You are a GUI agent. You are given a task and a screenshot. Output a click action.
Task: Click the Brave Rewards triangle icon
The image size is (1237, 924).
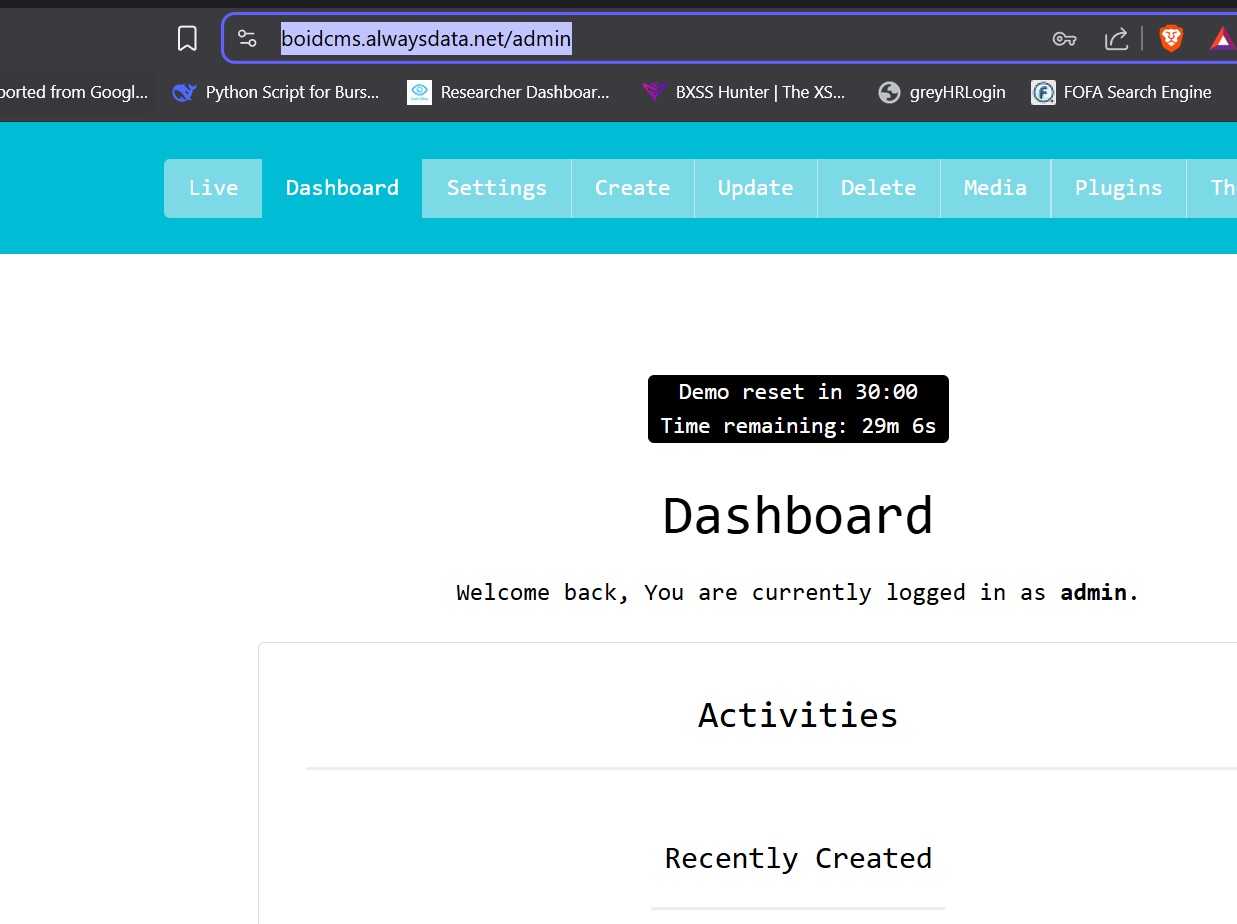[1222, 39]
